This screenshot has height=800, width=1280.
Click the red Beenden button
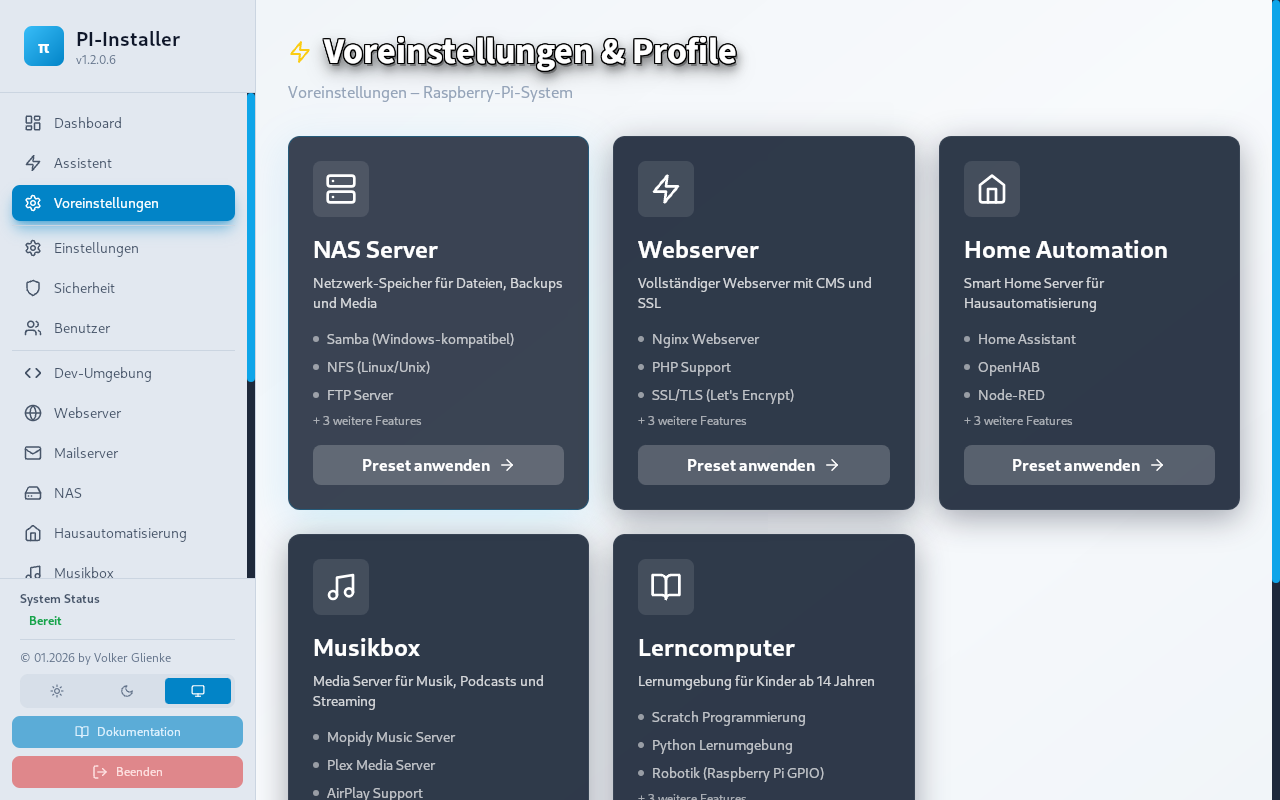pyautogui.click(x=127, y=772)
